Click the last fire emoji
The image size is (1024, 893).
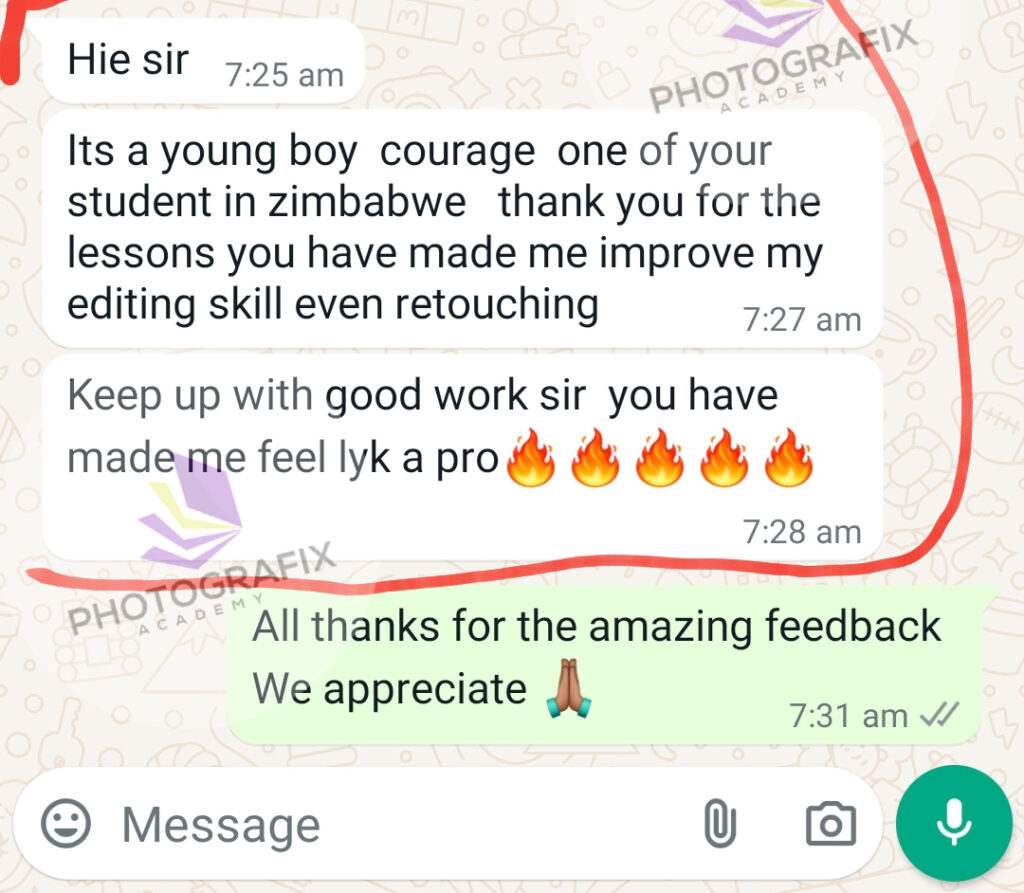pyautogui.click(x=788, y=458)
